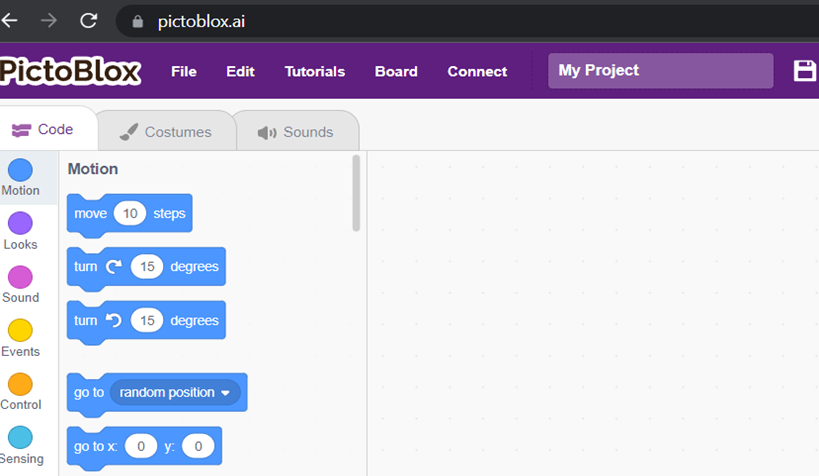Click the padlock site info icon
This screenshot has height=476, width=819.
click(x=137, y=21)
